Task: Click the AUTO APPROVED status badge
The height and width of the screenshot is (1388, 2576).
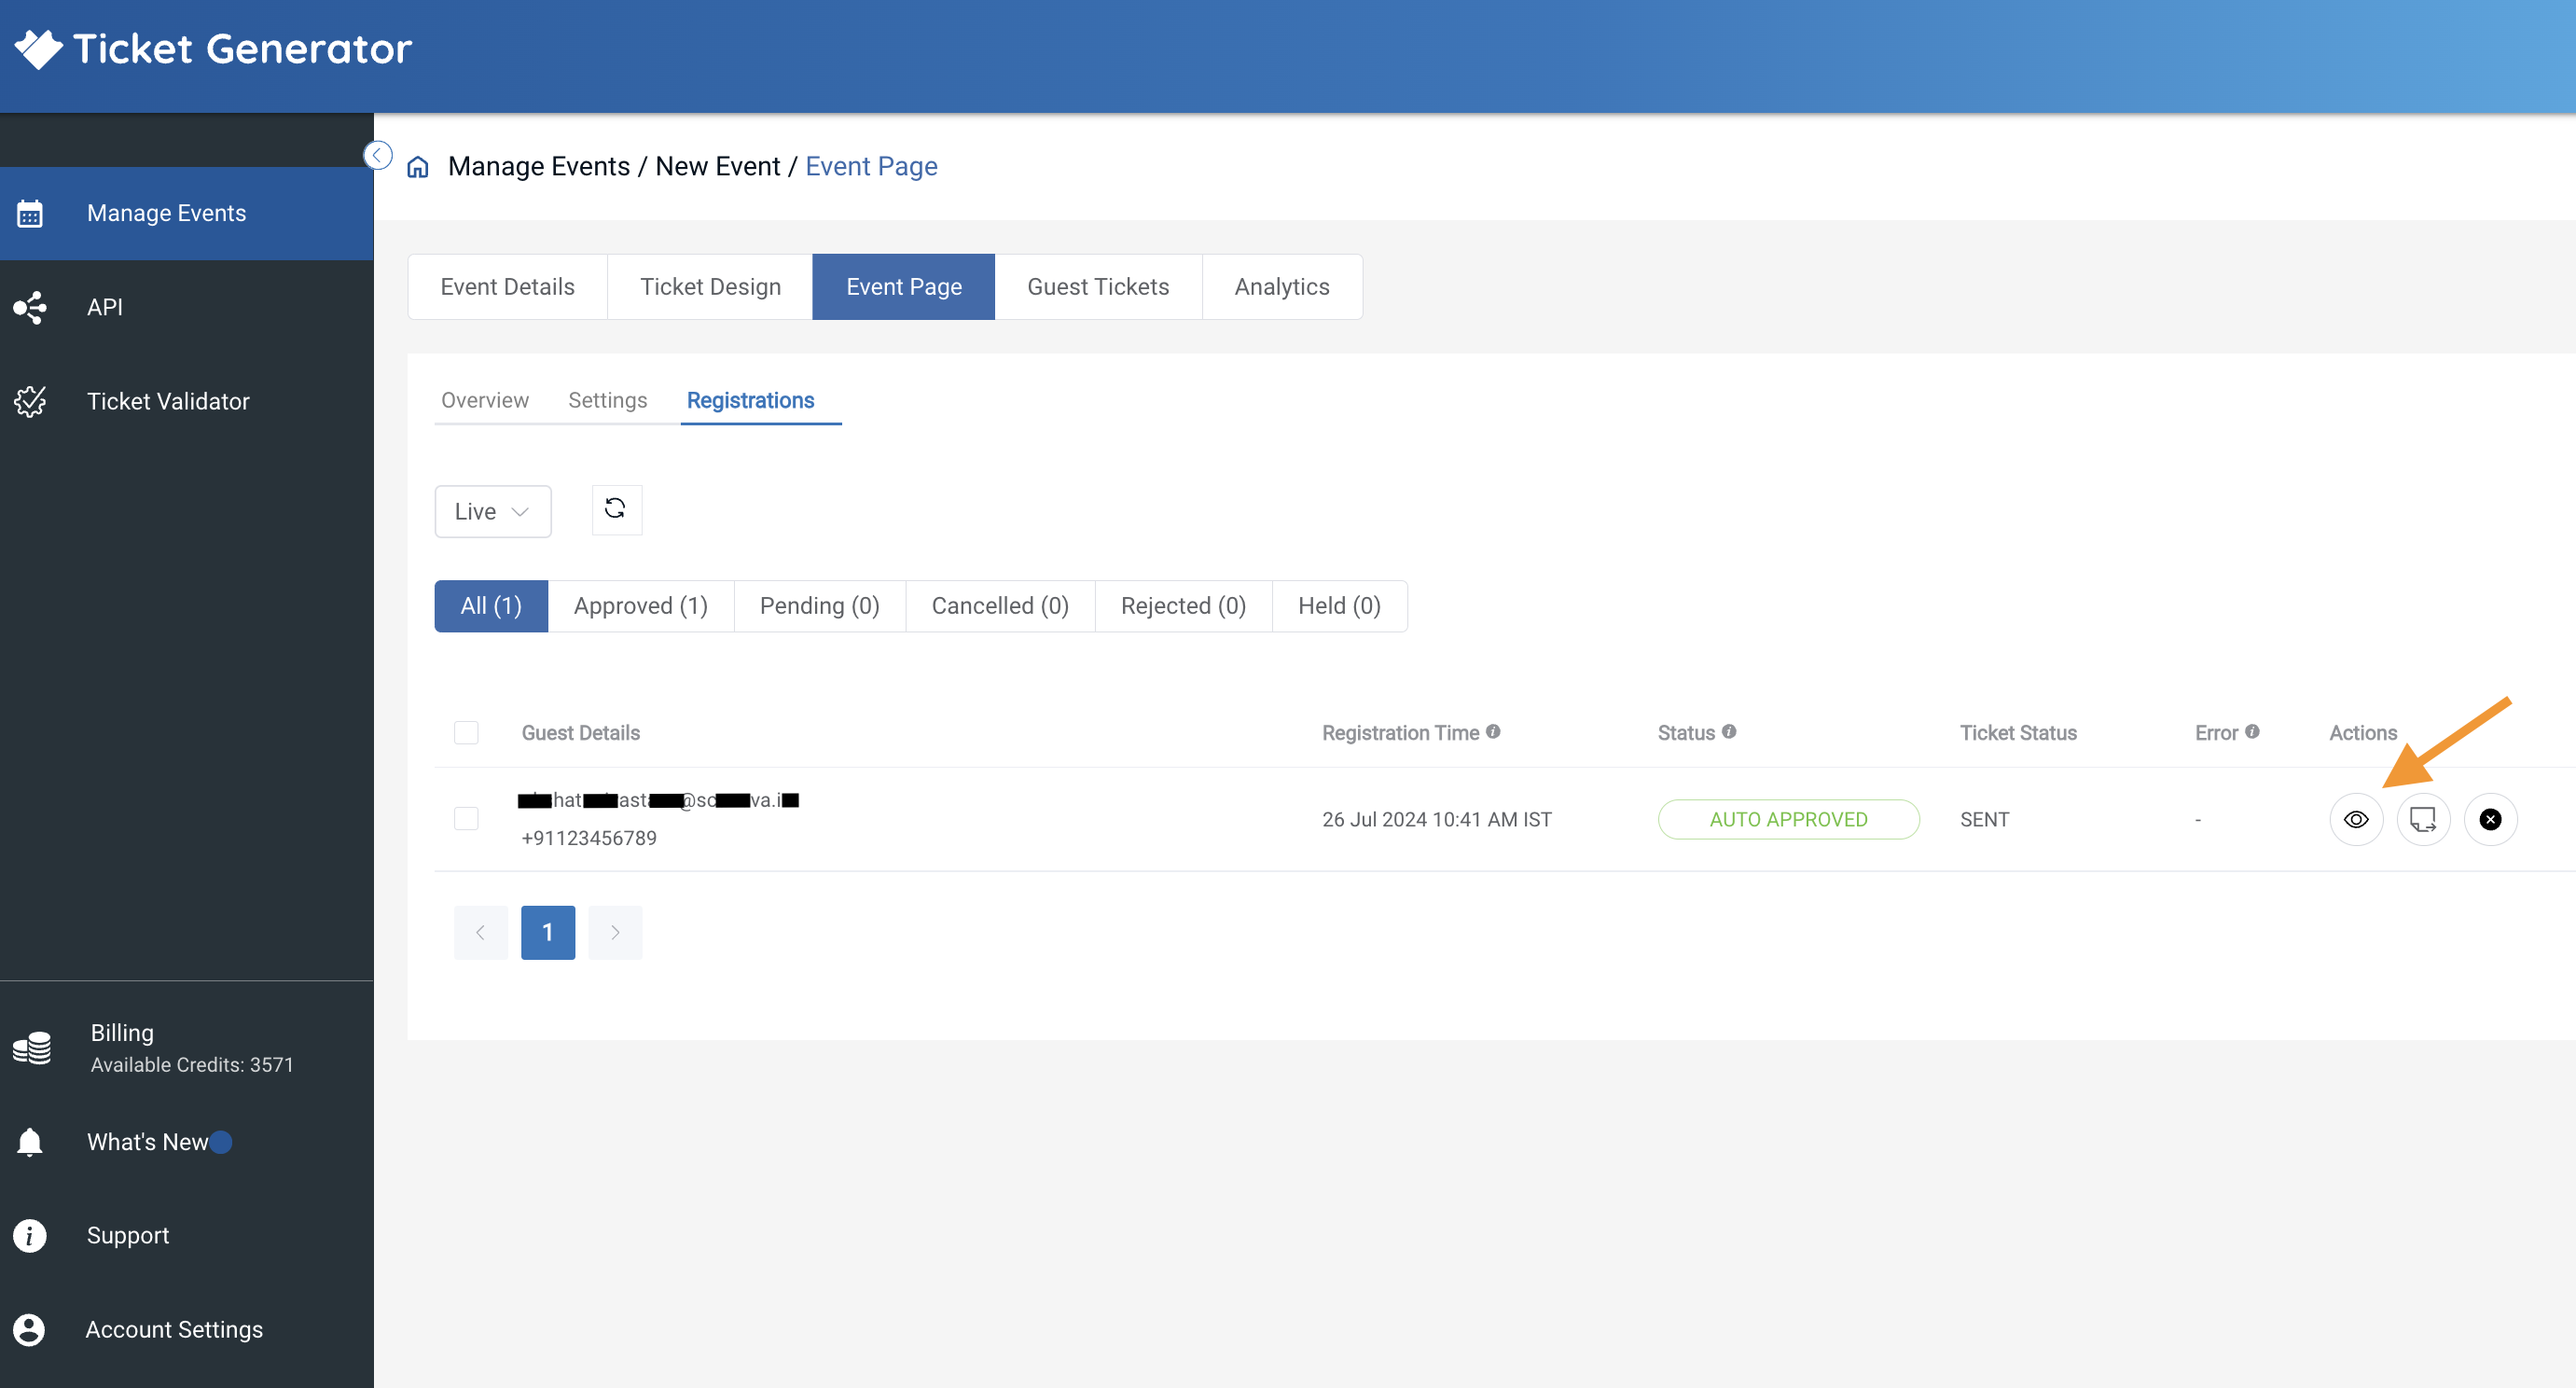Action: [x=1788, y=819]
